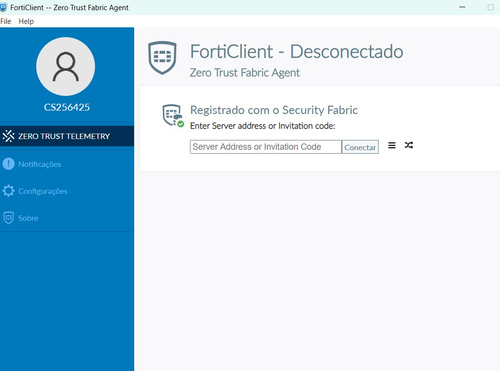Click the Sobre shield icon
This screenshot has height=371, width=500.
point(8,218)
